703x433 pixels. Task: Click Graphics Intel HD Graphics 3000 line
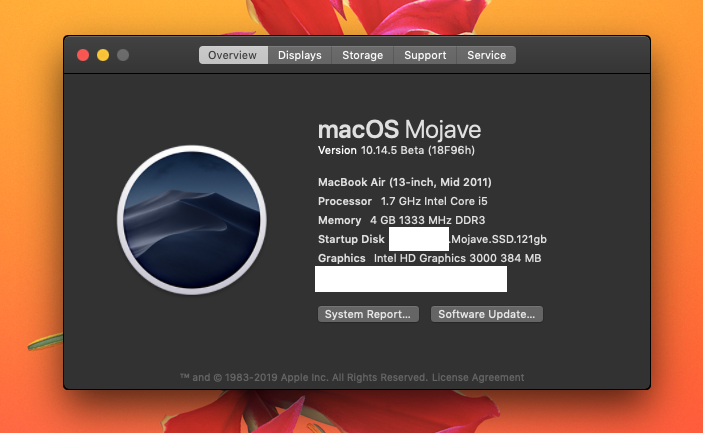pos(430,258)
